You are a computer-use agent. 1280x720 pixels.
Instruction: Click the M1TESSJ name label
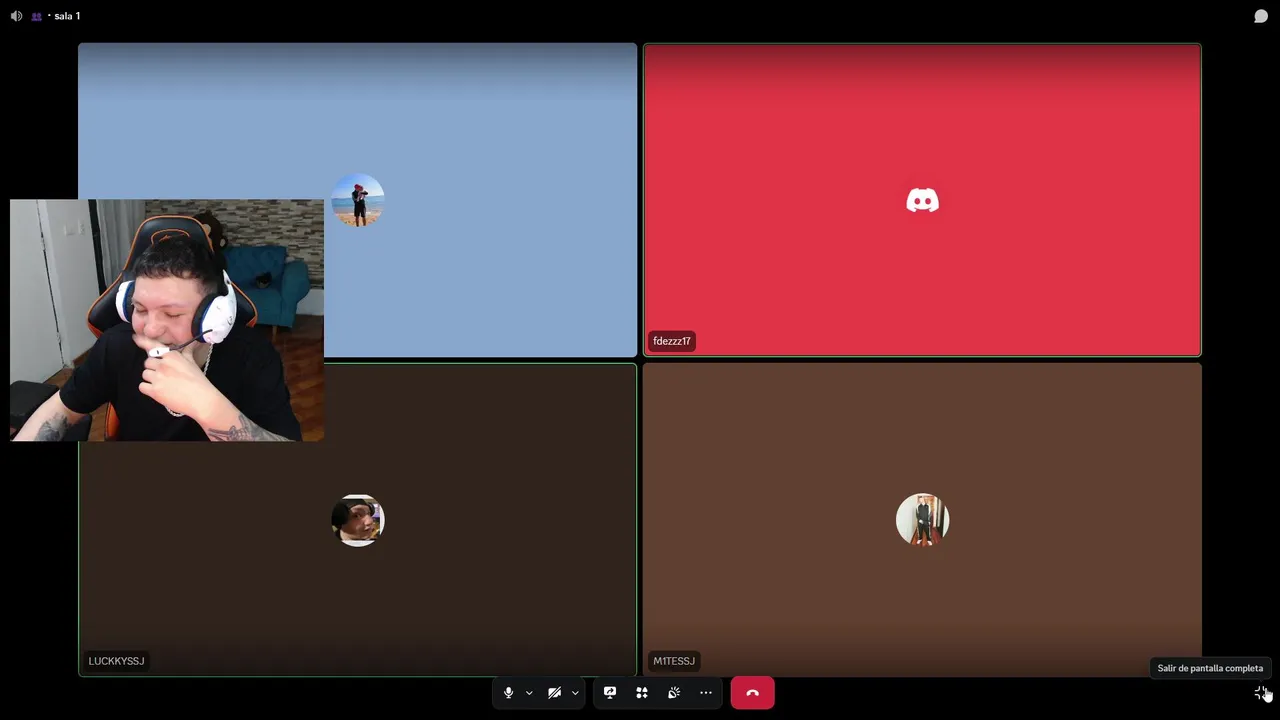pyautogui.click(x=674, y=661)
